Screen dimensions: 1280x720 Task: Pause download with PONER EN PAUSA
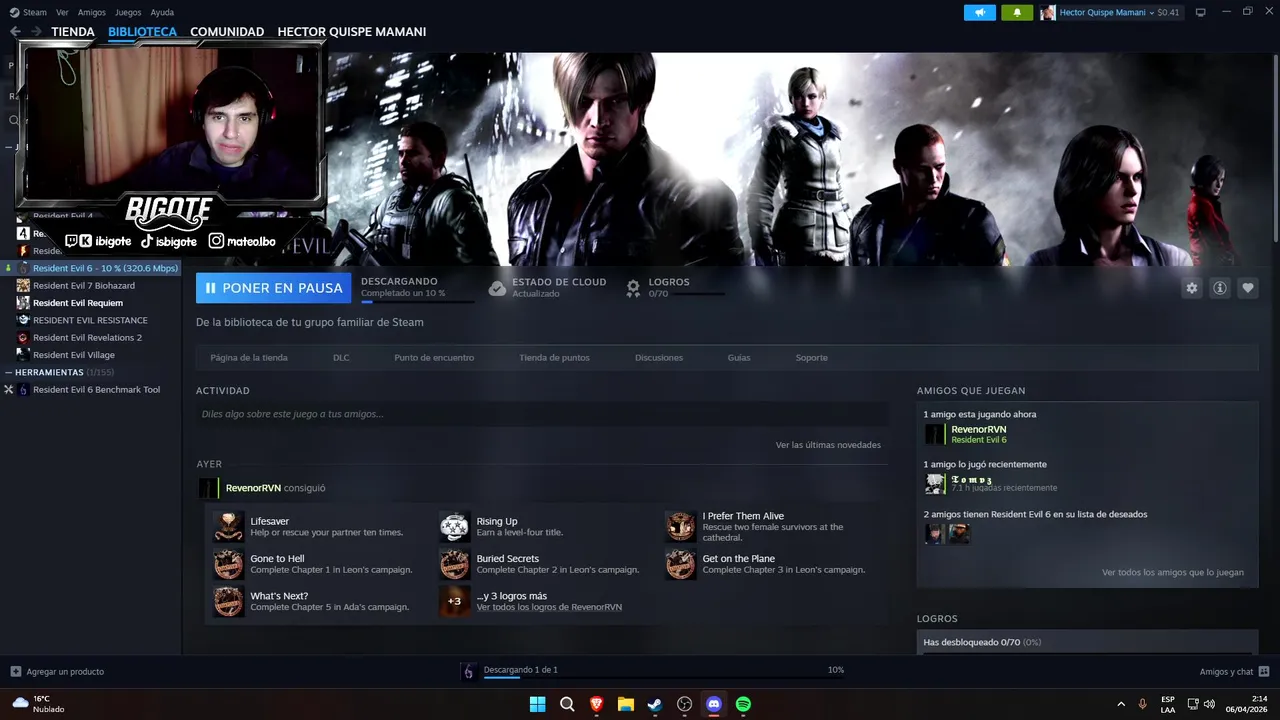point(273,288)
